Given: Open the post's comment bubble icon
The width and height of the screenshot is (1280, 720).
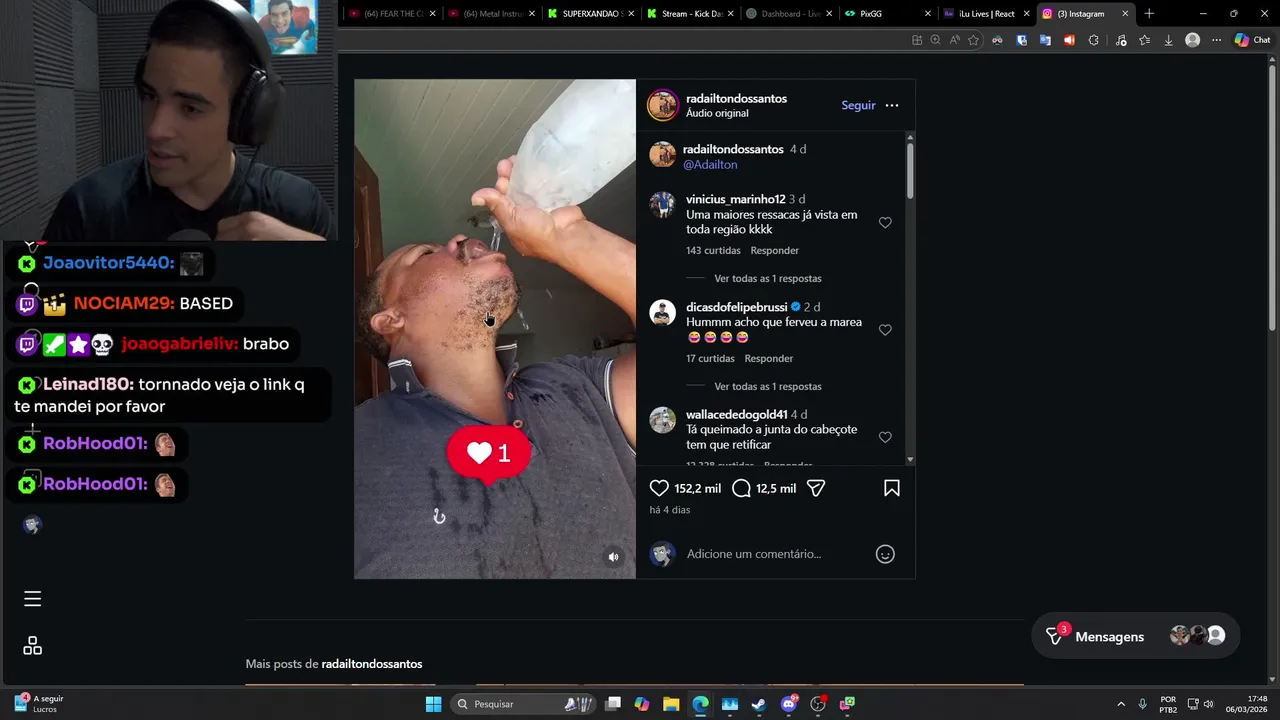Looking at the screenshot, I should 741,488.
